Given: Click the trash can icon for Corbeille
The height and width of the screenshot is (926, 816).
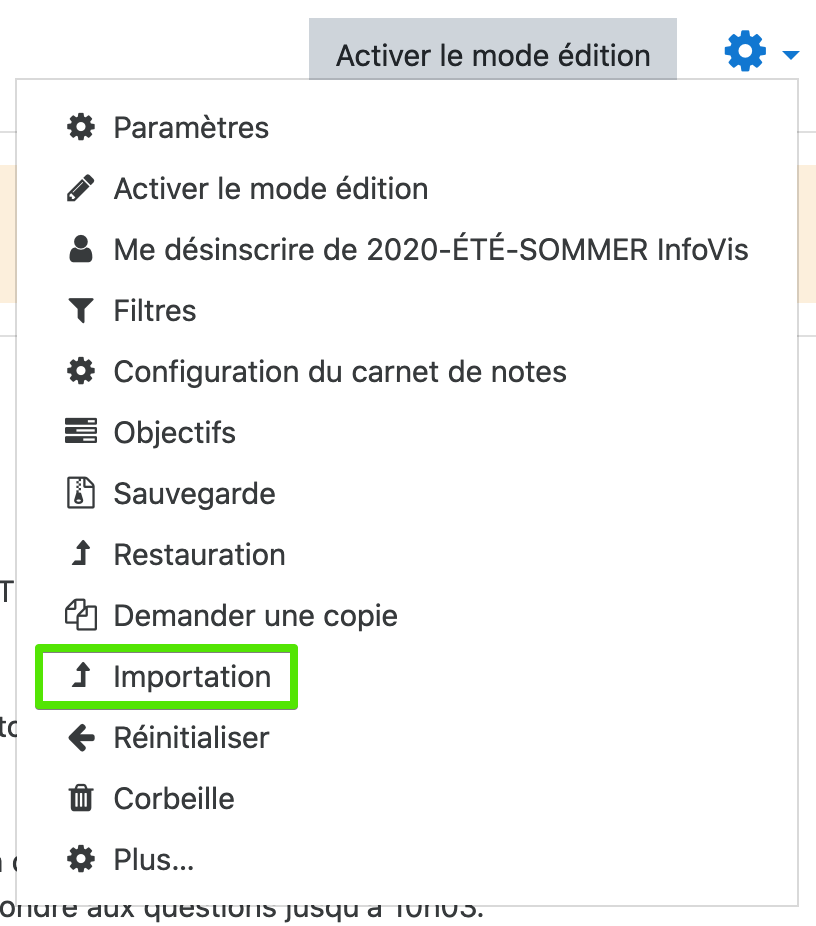Looking at the screenshot, I should [x=81, y=799].
